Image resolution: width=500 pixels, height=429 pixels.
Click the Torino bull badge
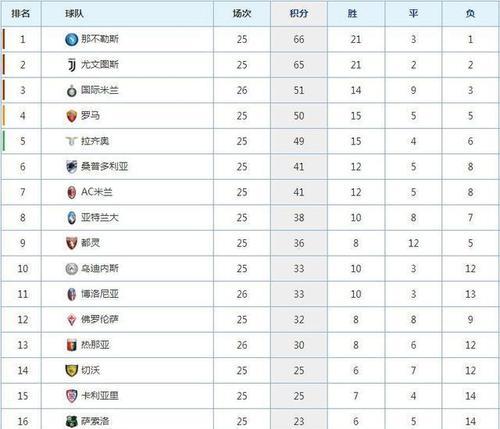click(71, 243)
